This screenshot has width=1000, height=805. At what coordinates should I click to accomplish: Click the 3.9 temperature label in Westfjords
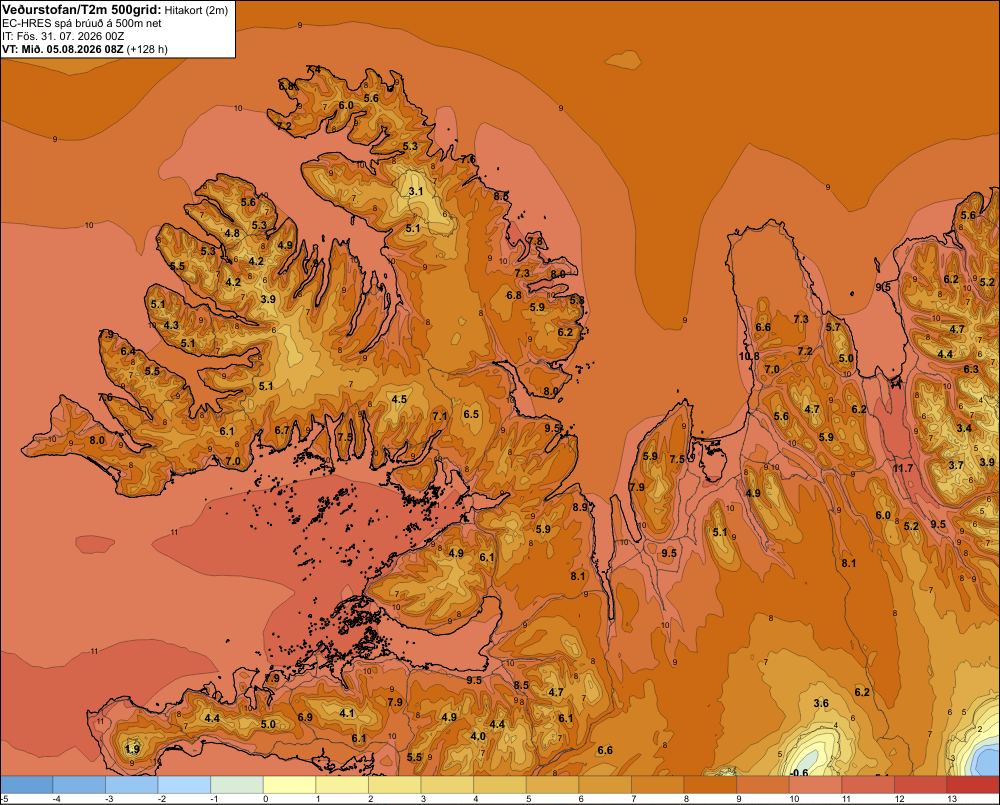(x=268, y=299)
